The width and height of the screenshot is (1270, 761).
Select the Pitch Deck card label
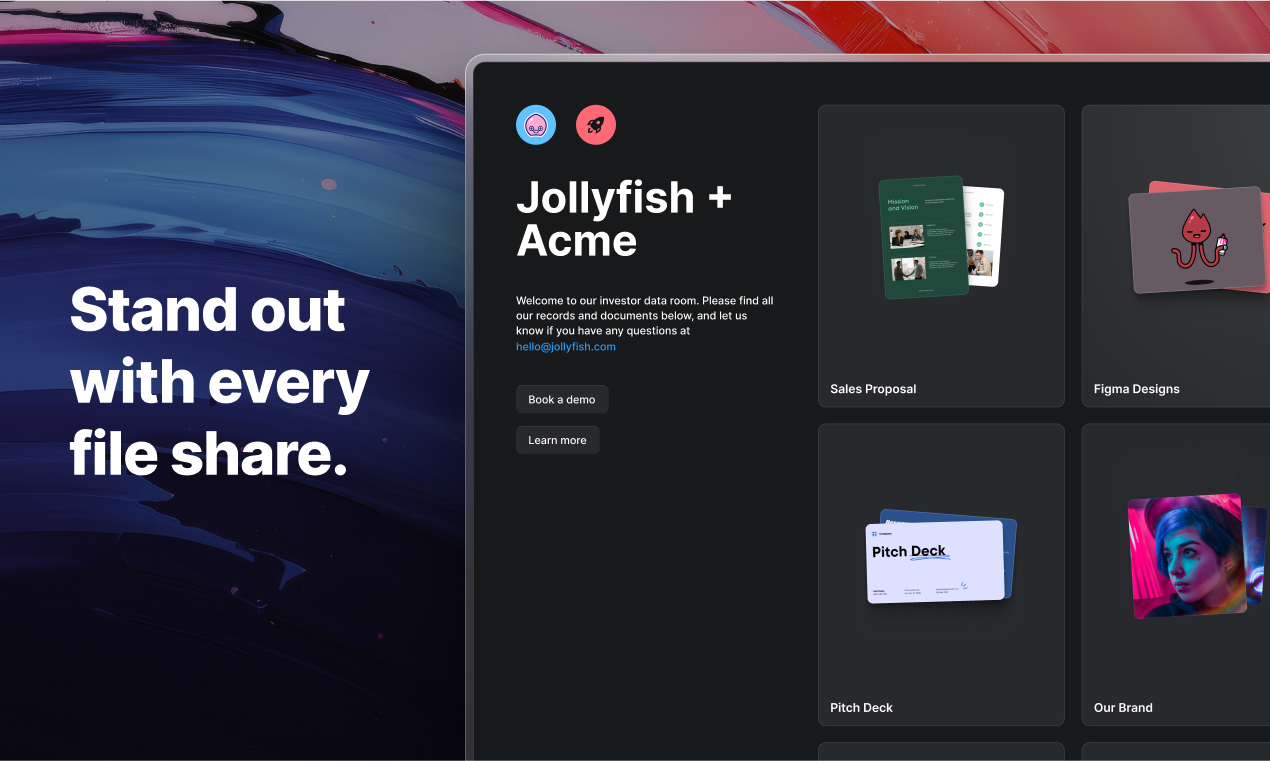pyautogui.click(x=861, y=708)
